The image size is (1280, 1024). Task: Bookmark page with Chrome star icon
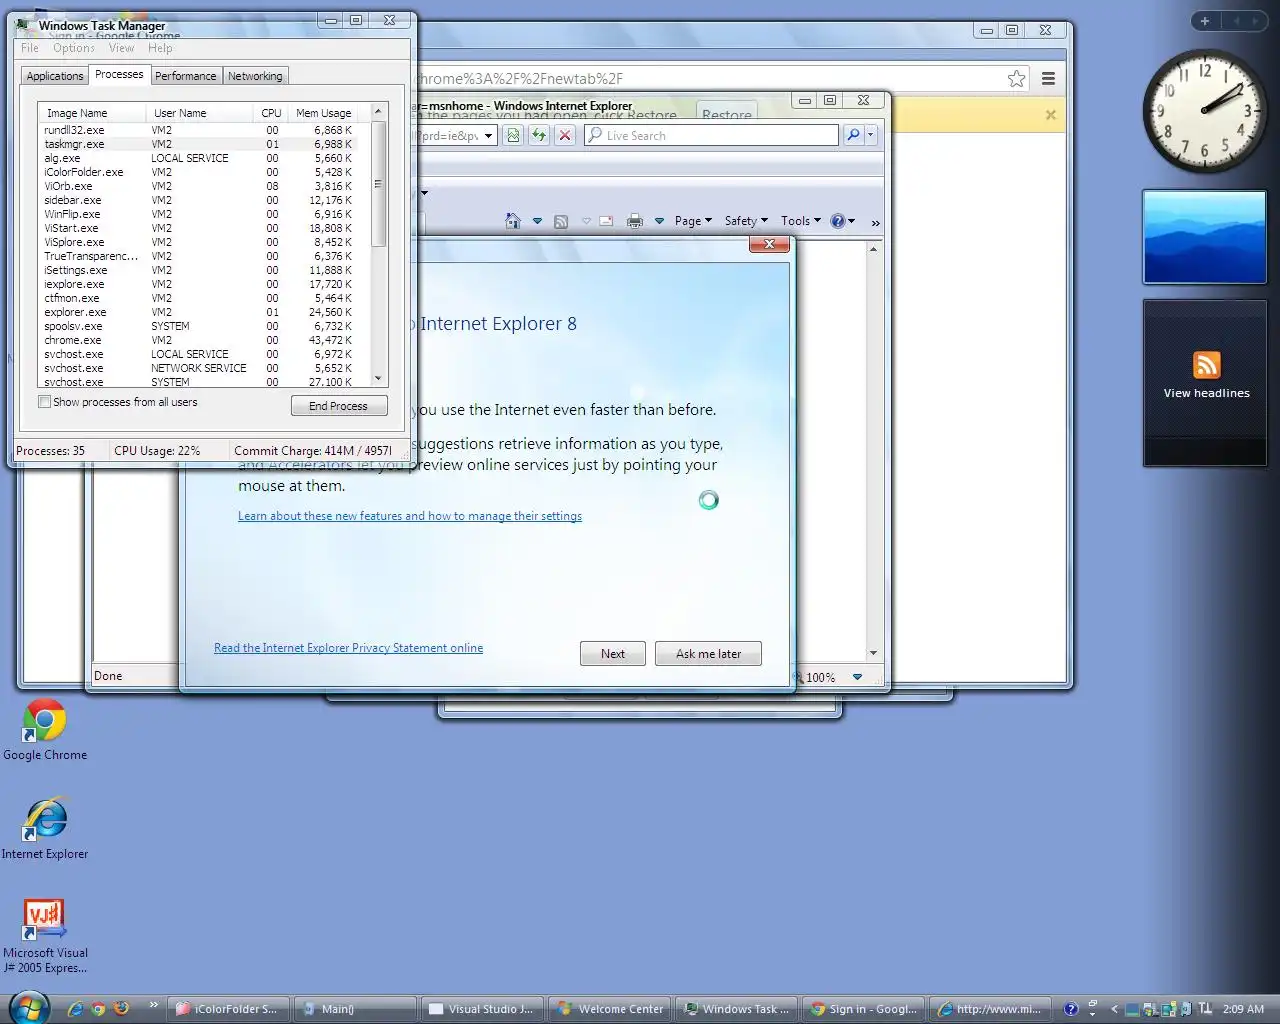(x=1016, y=78)
